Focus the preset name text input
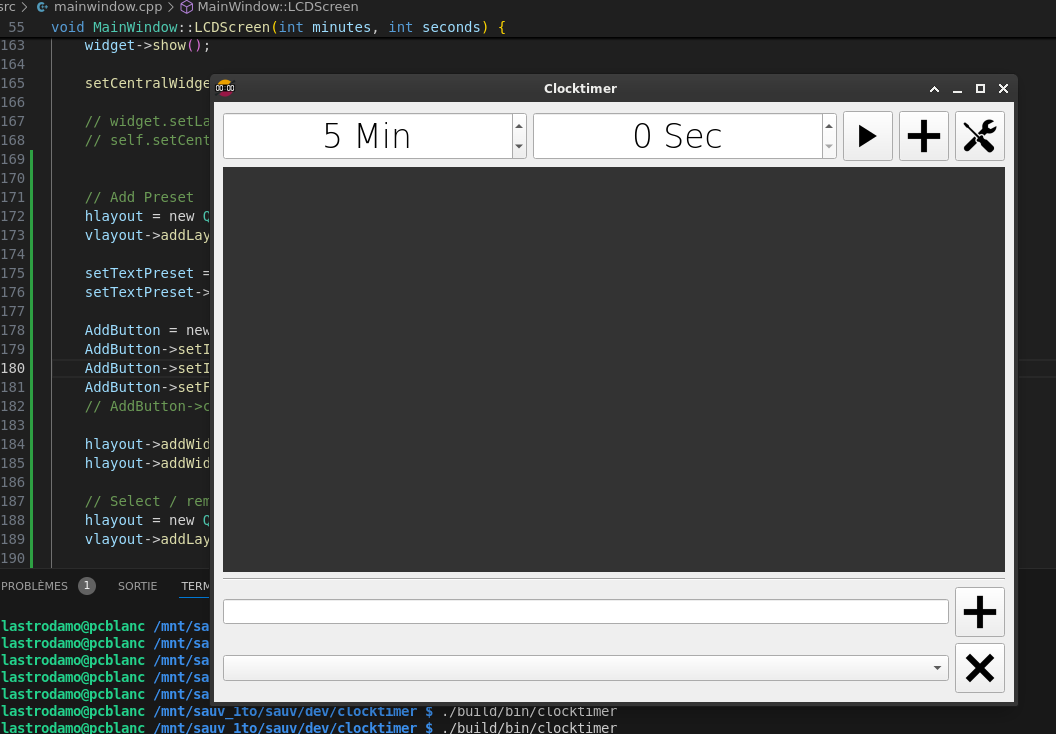The image size is (1056, 734). (585, 611)
